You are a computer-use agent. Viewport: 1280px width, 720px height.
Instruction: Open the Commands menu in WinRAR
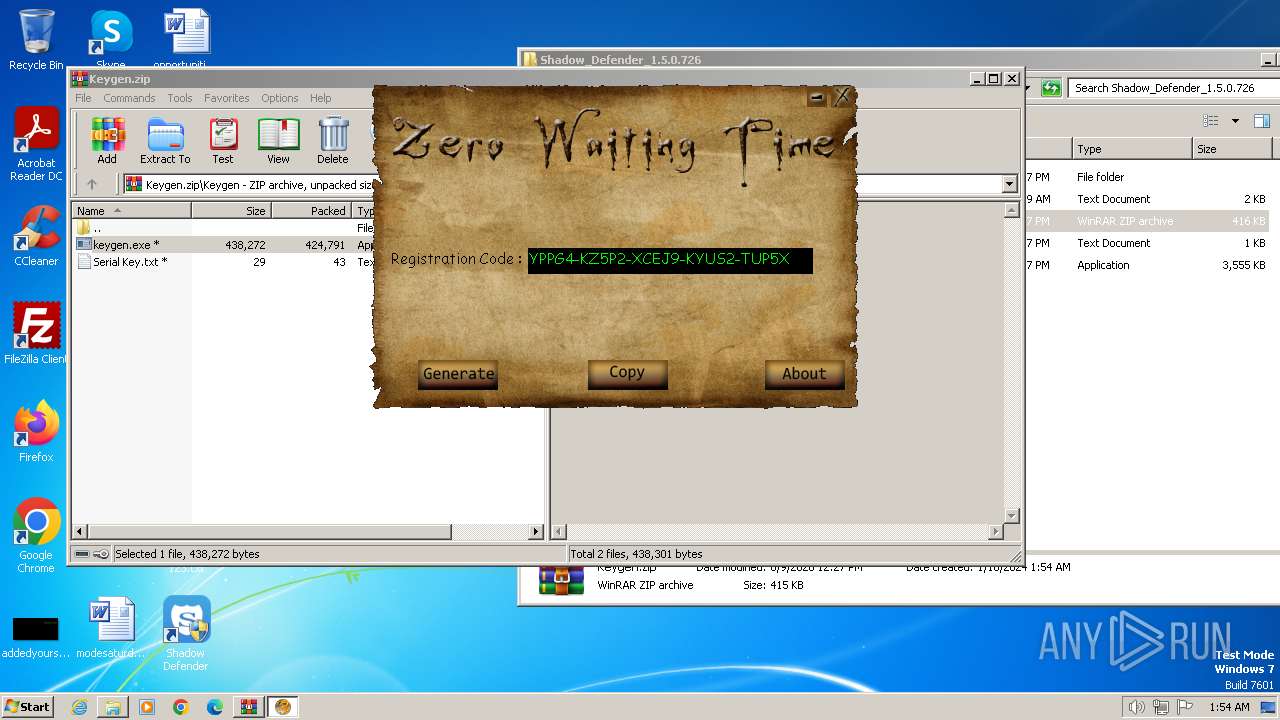[x=129, y=98]
